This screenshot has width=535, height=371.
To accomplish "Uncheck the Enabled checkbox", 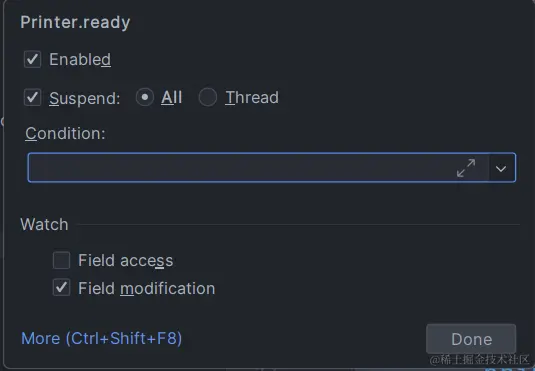I will coord(32,59).
